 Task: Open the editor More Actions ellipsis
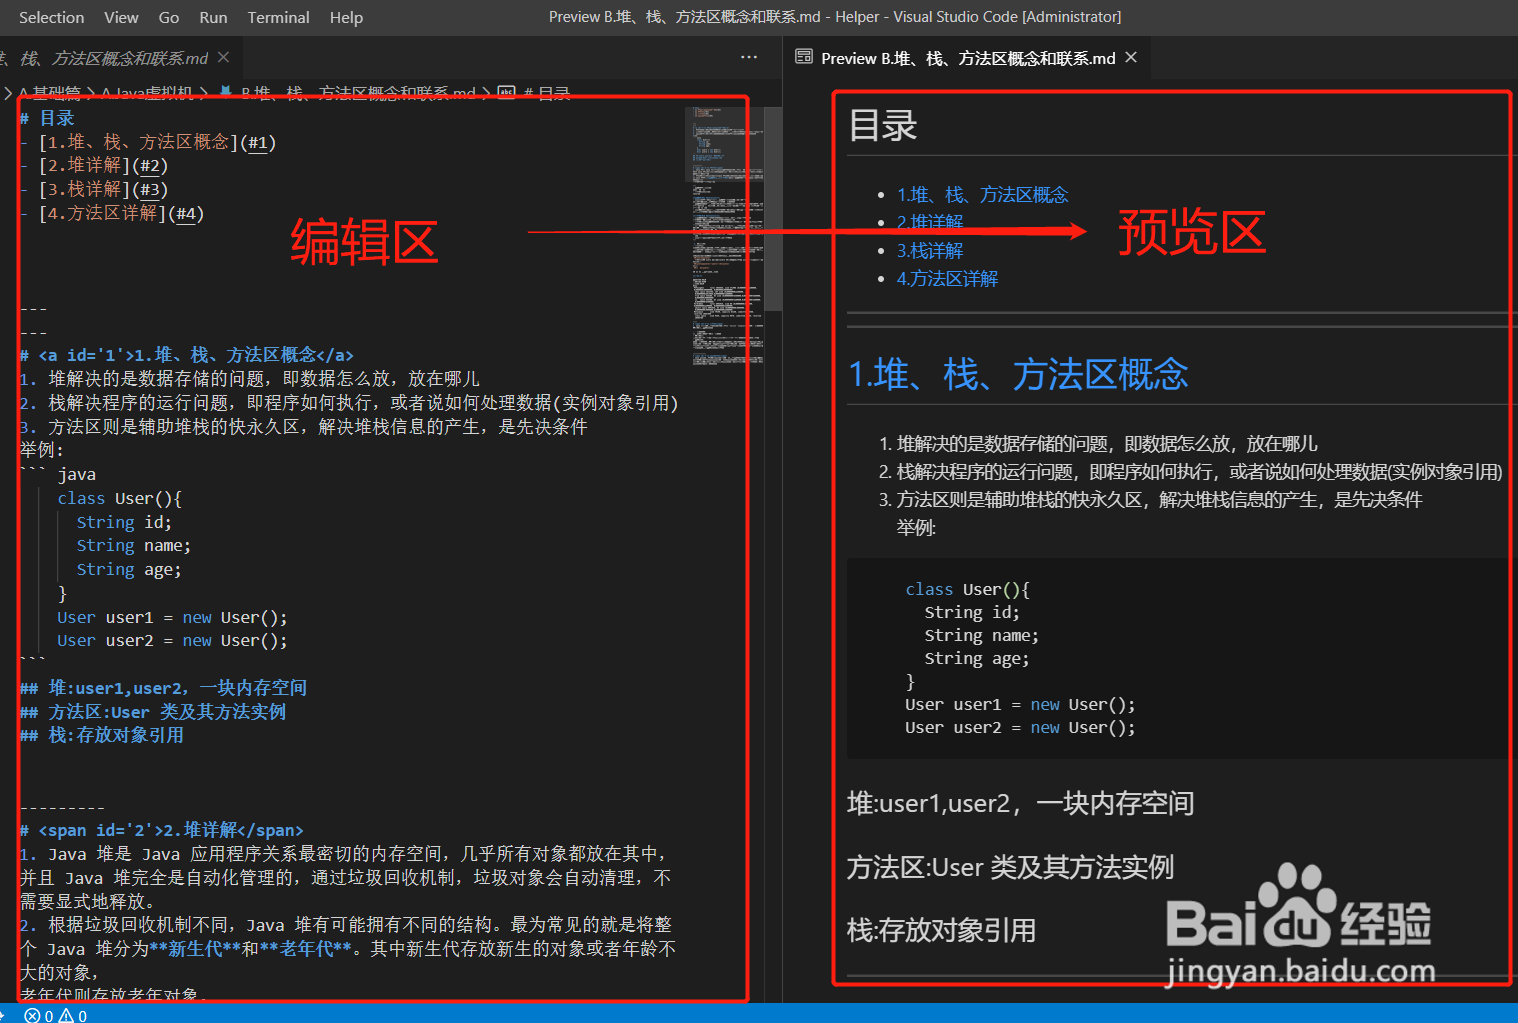coord(749,58)
